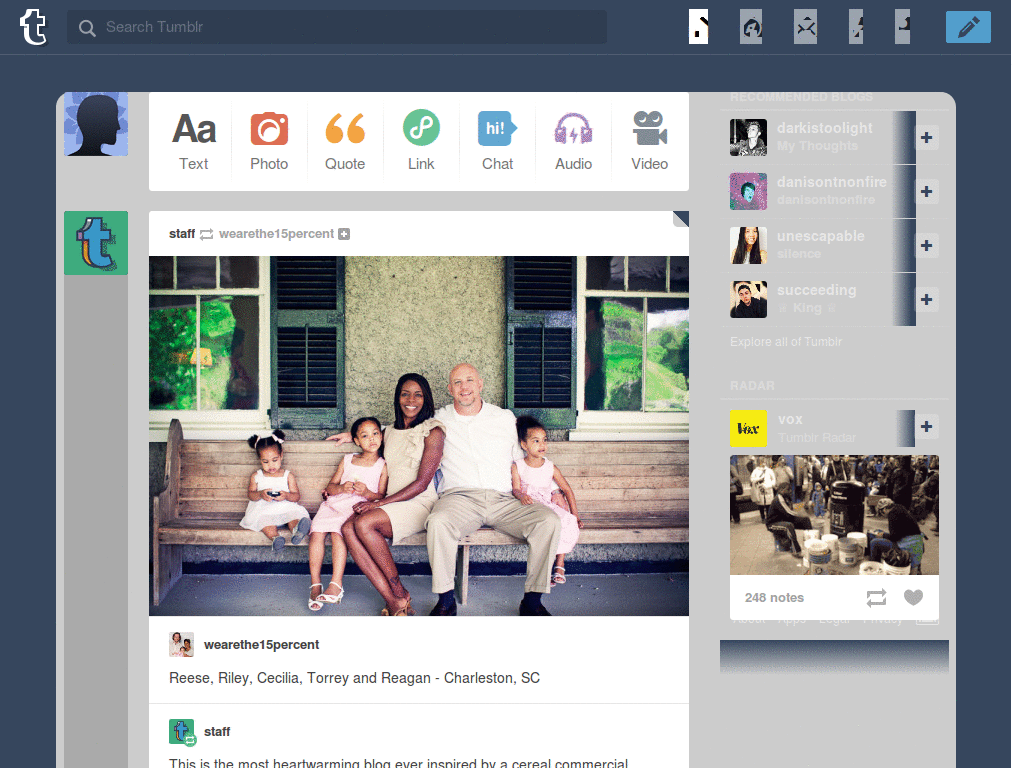Click the small staff avatar in reblog trail
The image size is (1024, 768).
point(182,731)
